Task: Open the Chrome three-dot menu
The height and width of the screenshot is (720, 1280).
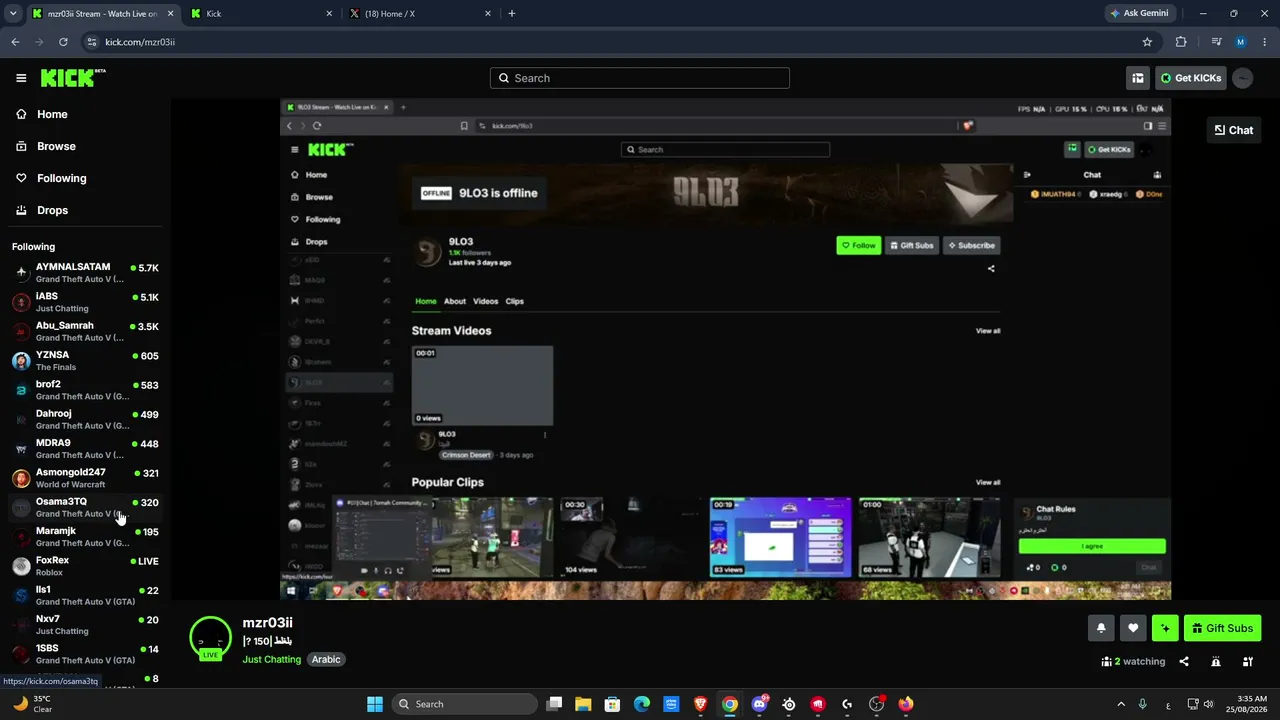Action: [x=1266, y=42]
